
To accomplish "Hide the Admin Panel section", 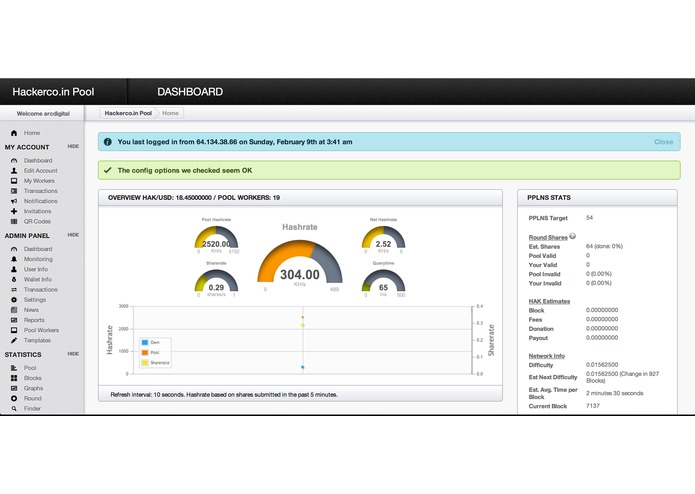I will tap(73, 235).
